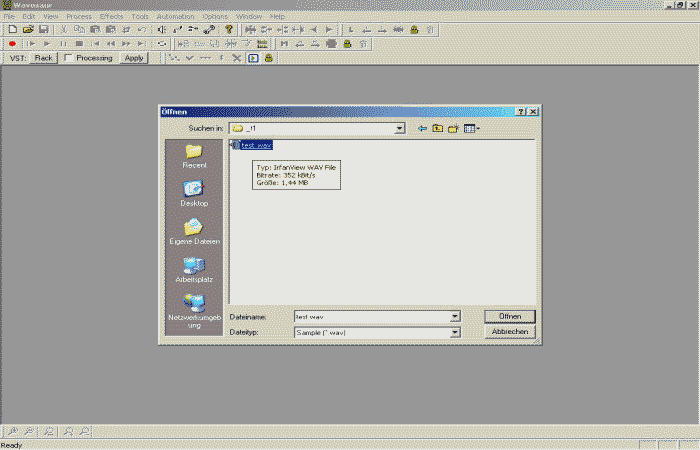The width and height of the screenshot is (700, 450).
Task: Open the VST Rack button
Action: (x=43, y=58)
